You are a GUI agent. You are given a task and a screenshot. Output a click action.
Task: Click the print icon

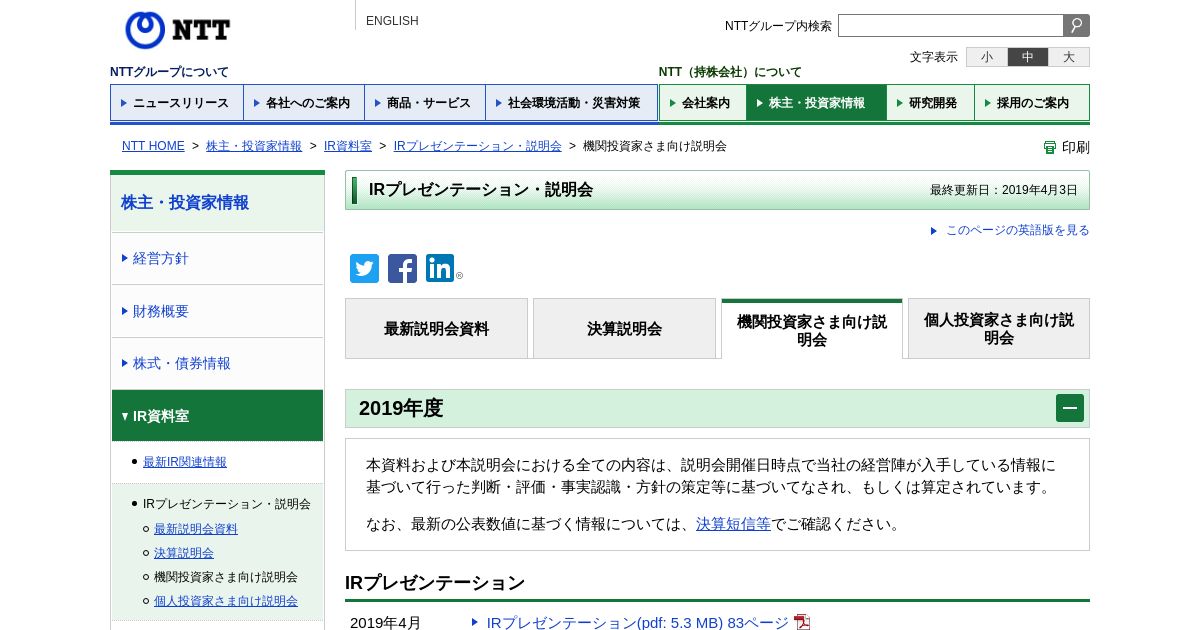[x=1049, y=147]
